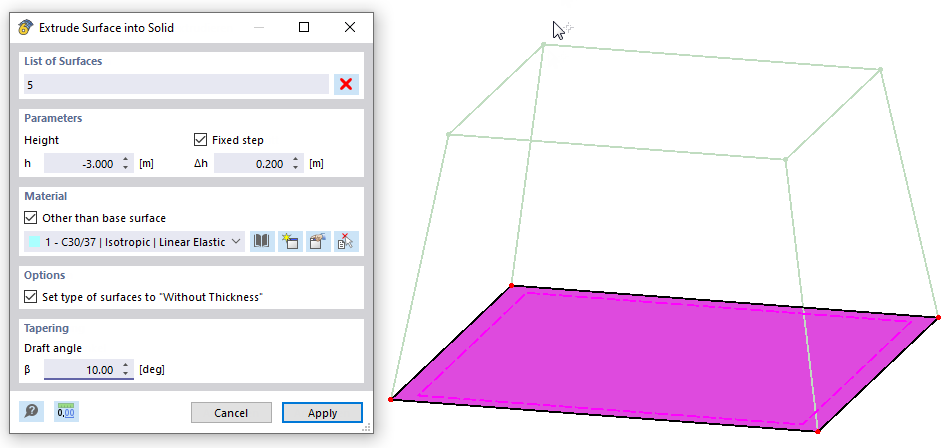The image size is (943, 448).
Task: Maximize the Extrude Surface dialog
Action: pos(304,28)
